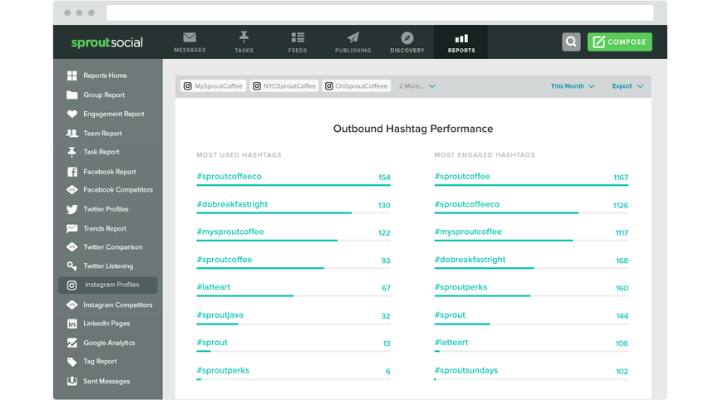Image resolution: width=720 pixels, height=400 pixels.
Task: Select Instagram Profiles in the sidebar
Action: point(110,285)
